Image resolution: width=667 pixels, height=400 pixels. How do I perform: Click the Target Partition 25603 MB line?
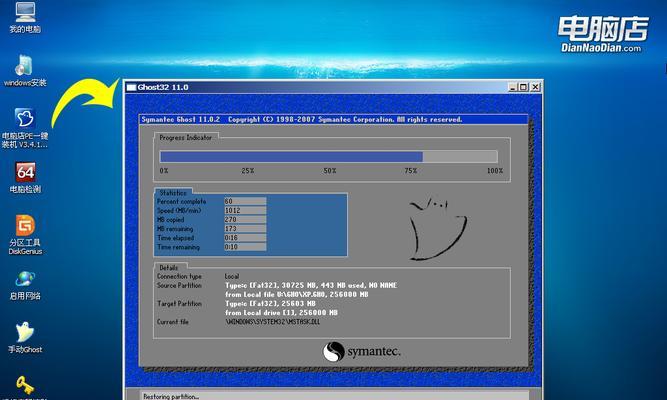pyautogui.click(x=270, y=303)
